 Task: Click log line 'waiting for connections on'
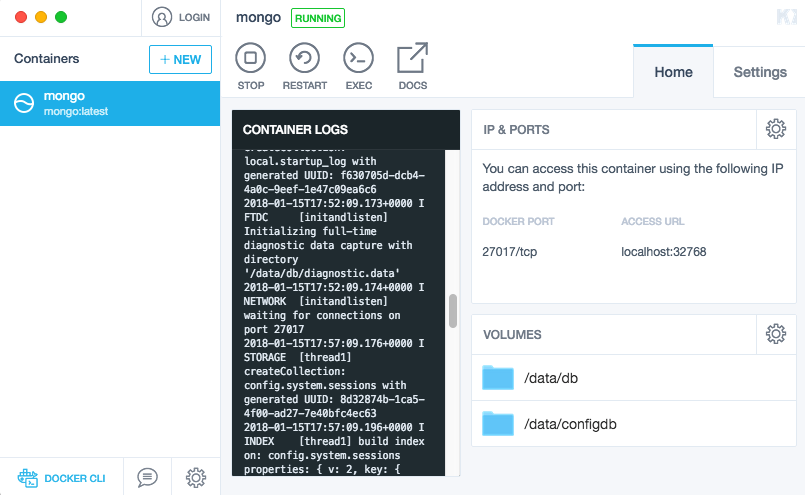322,315
